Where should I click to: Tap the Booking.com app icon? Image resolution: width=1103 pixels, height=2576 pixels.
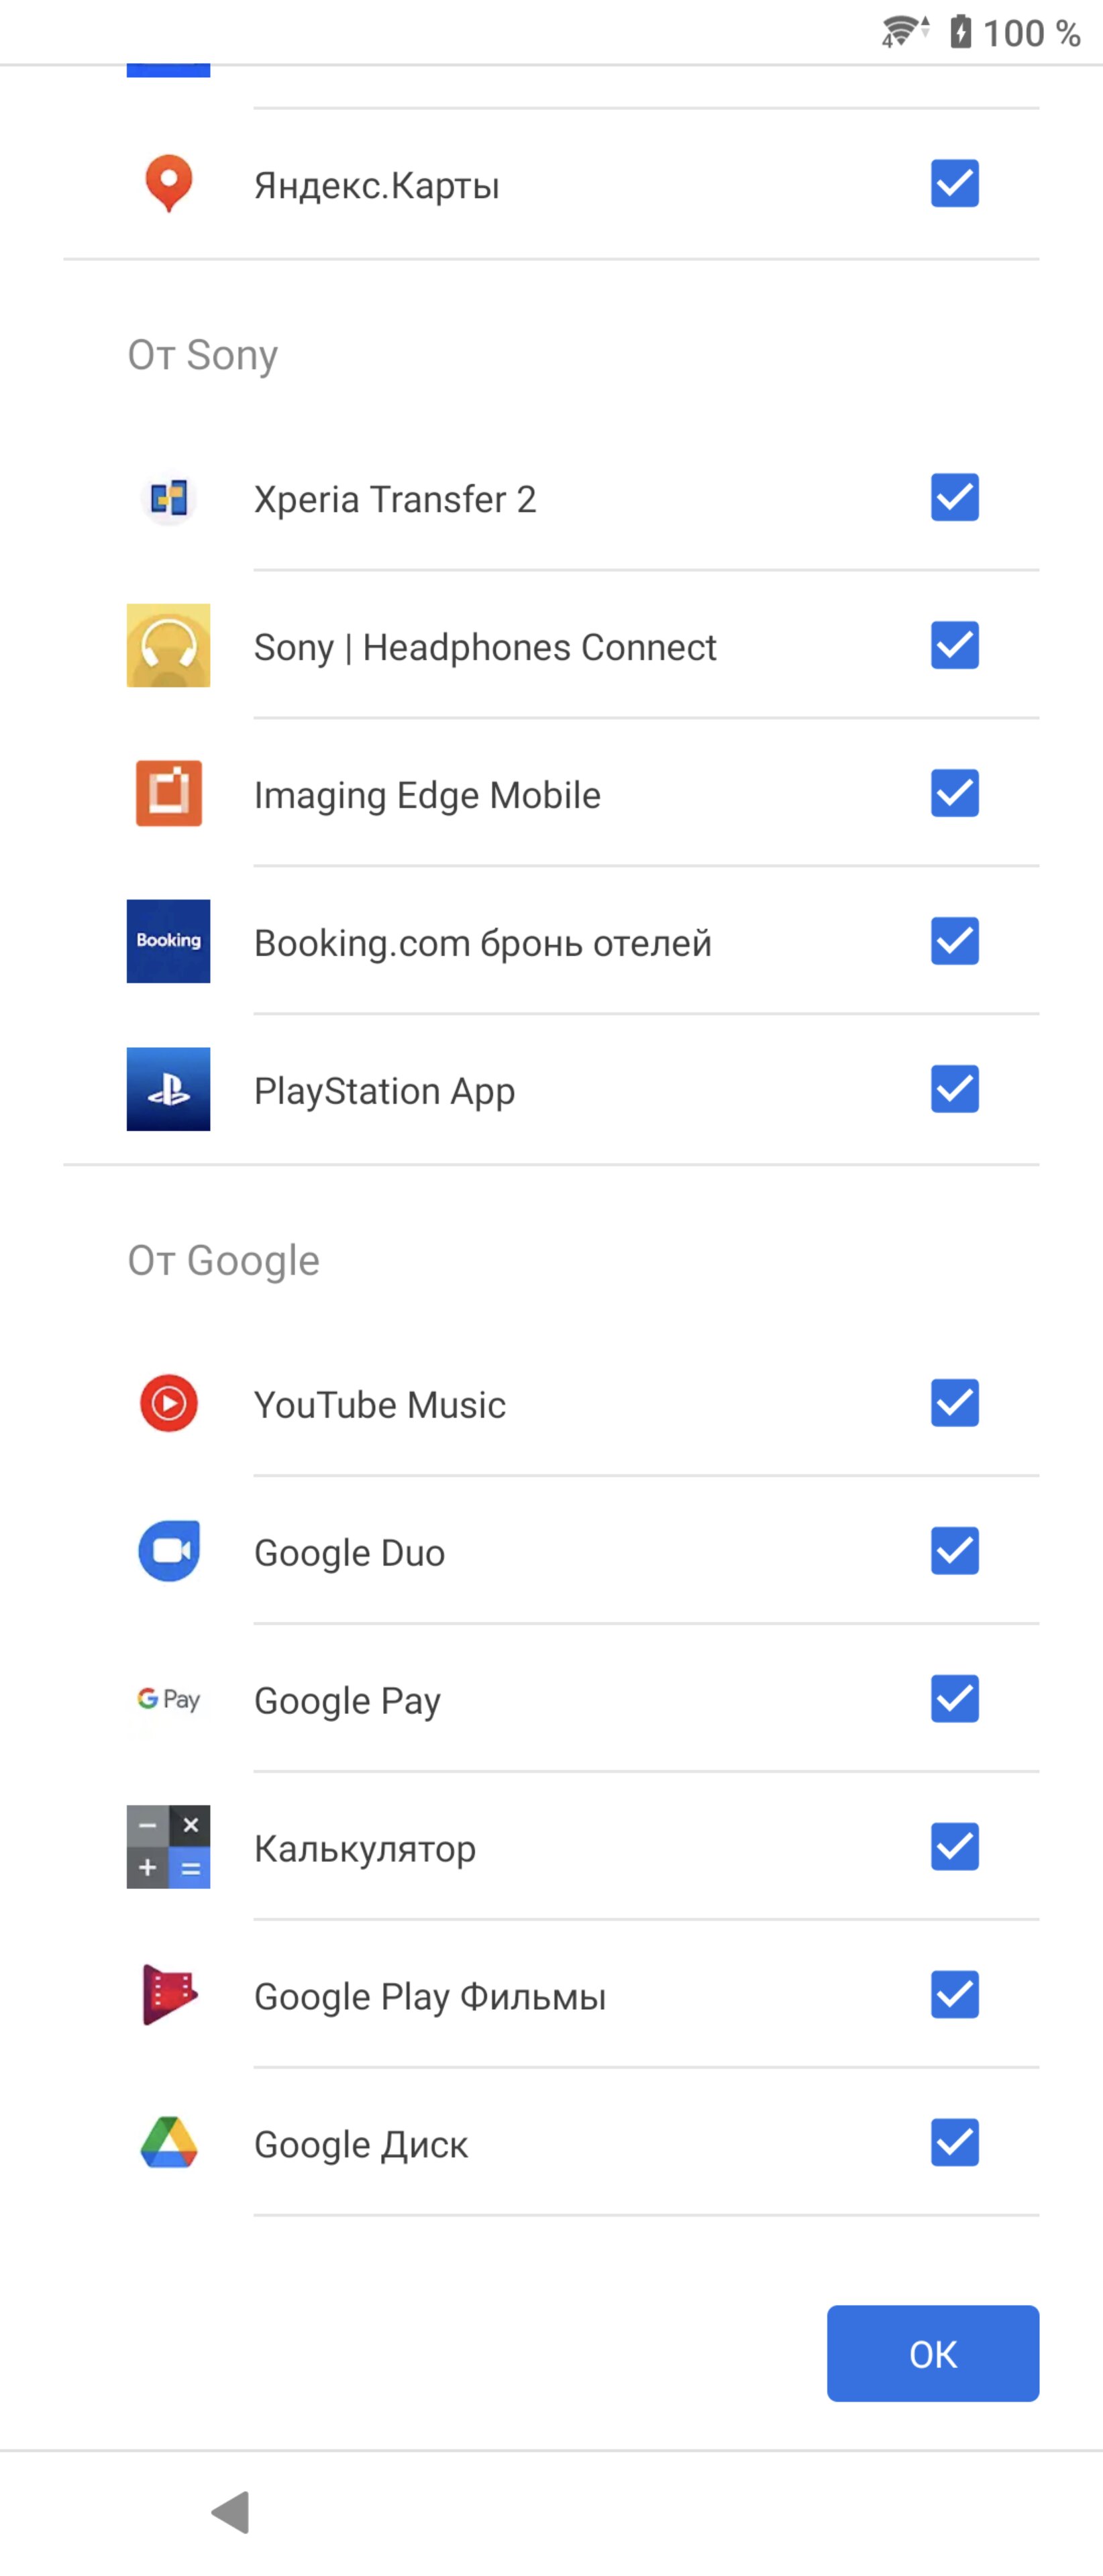(168, 941)
